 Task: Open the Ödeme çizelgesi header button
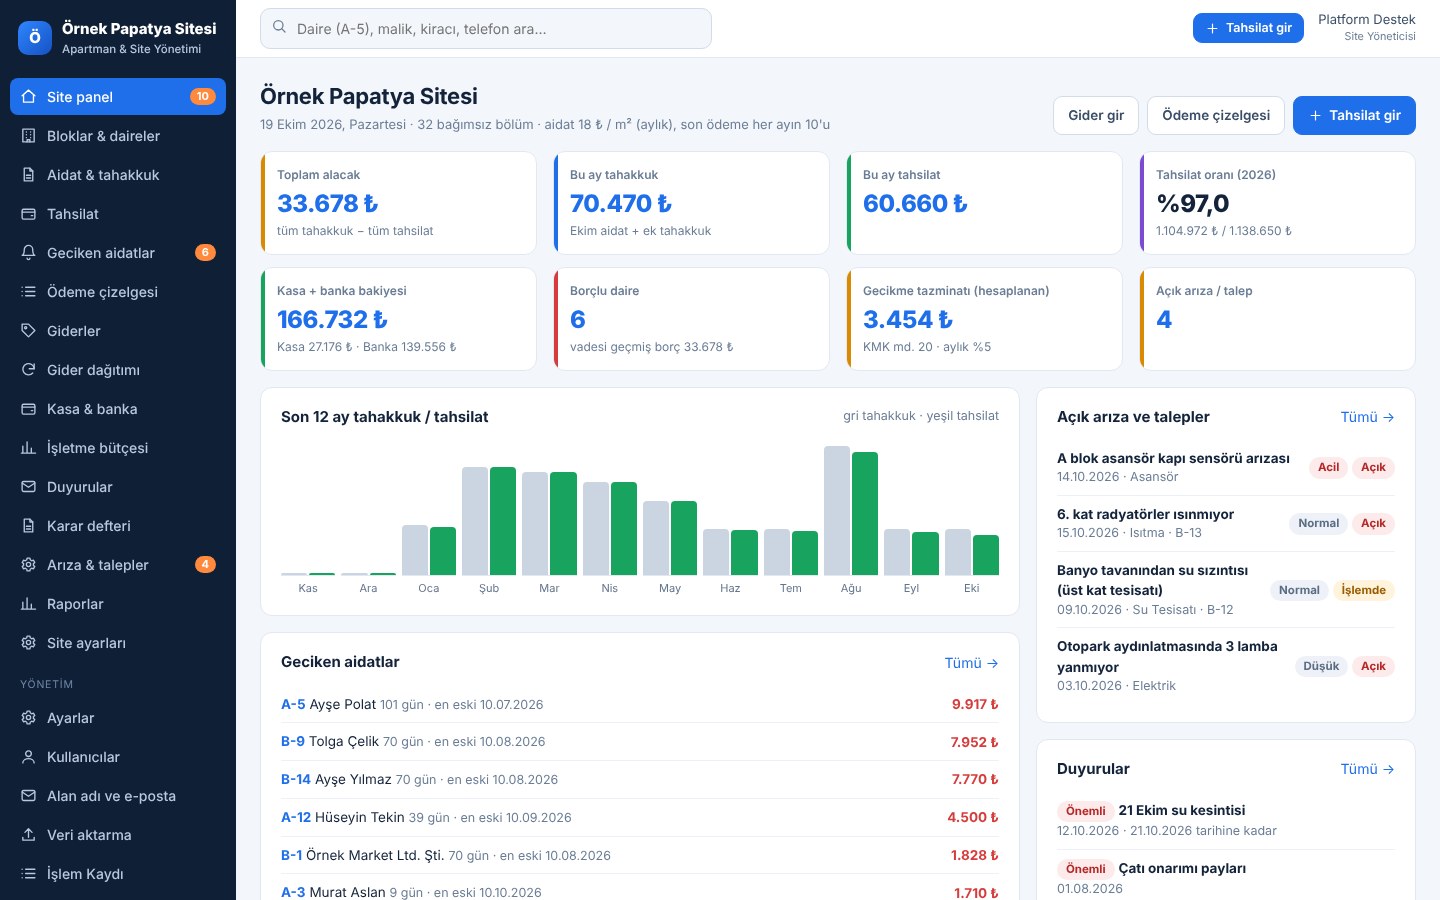click(1216, 115)
